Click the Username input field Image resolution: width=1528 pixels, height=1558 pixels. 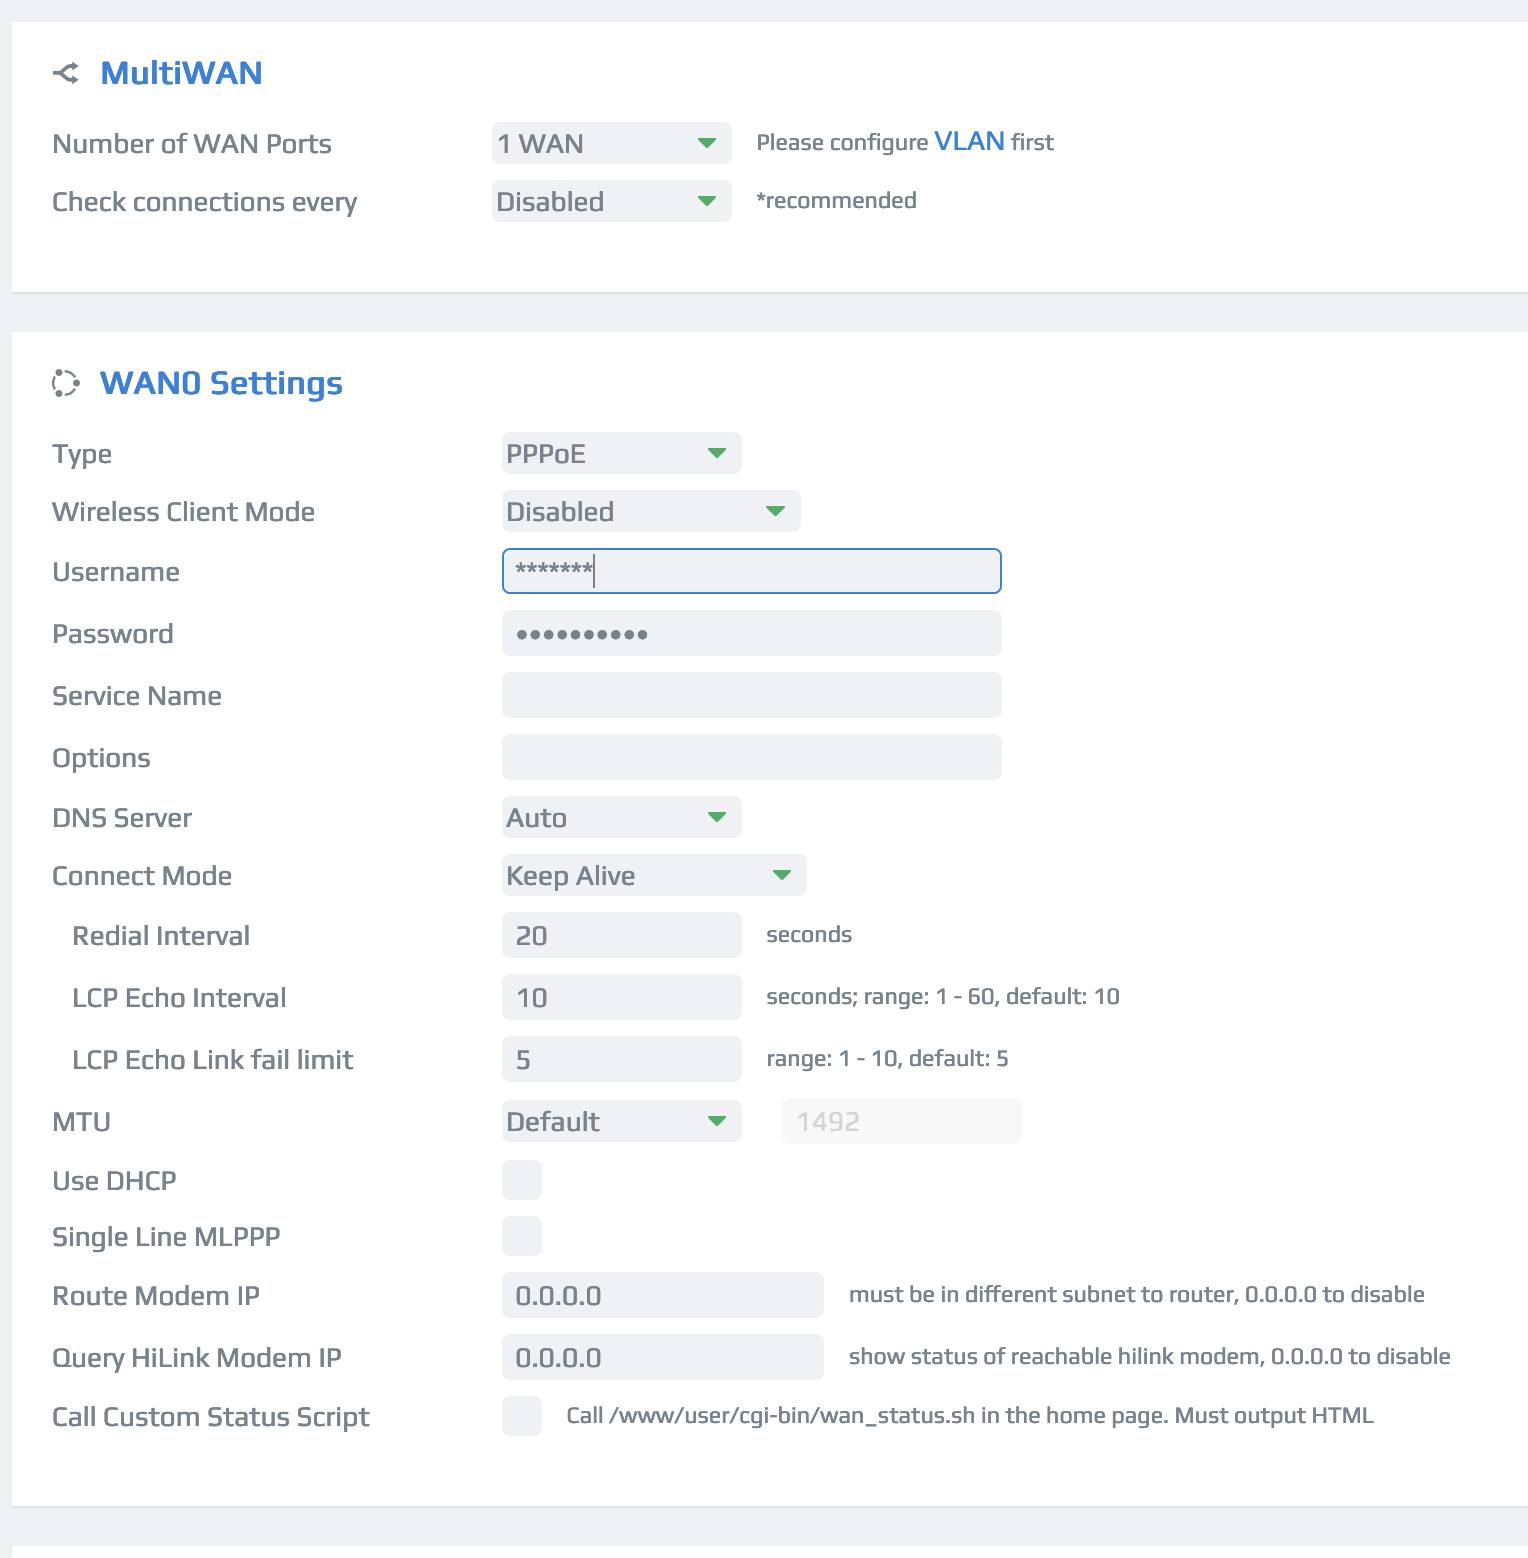click(751, 571)
